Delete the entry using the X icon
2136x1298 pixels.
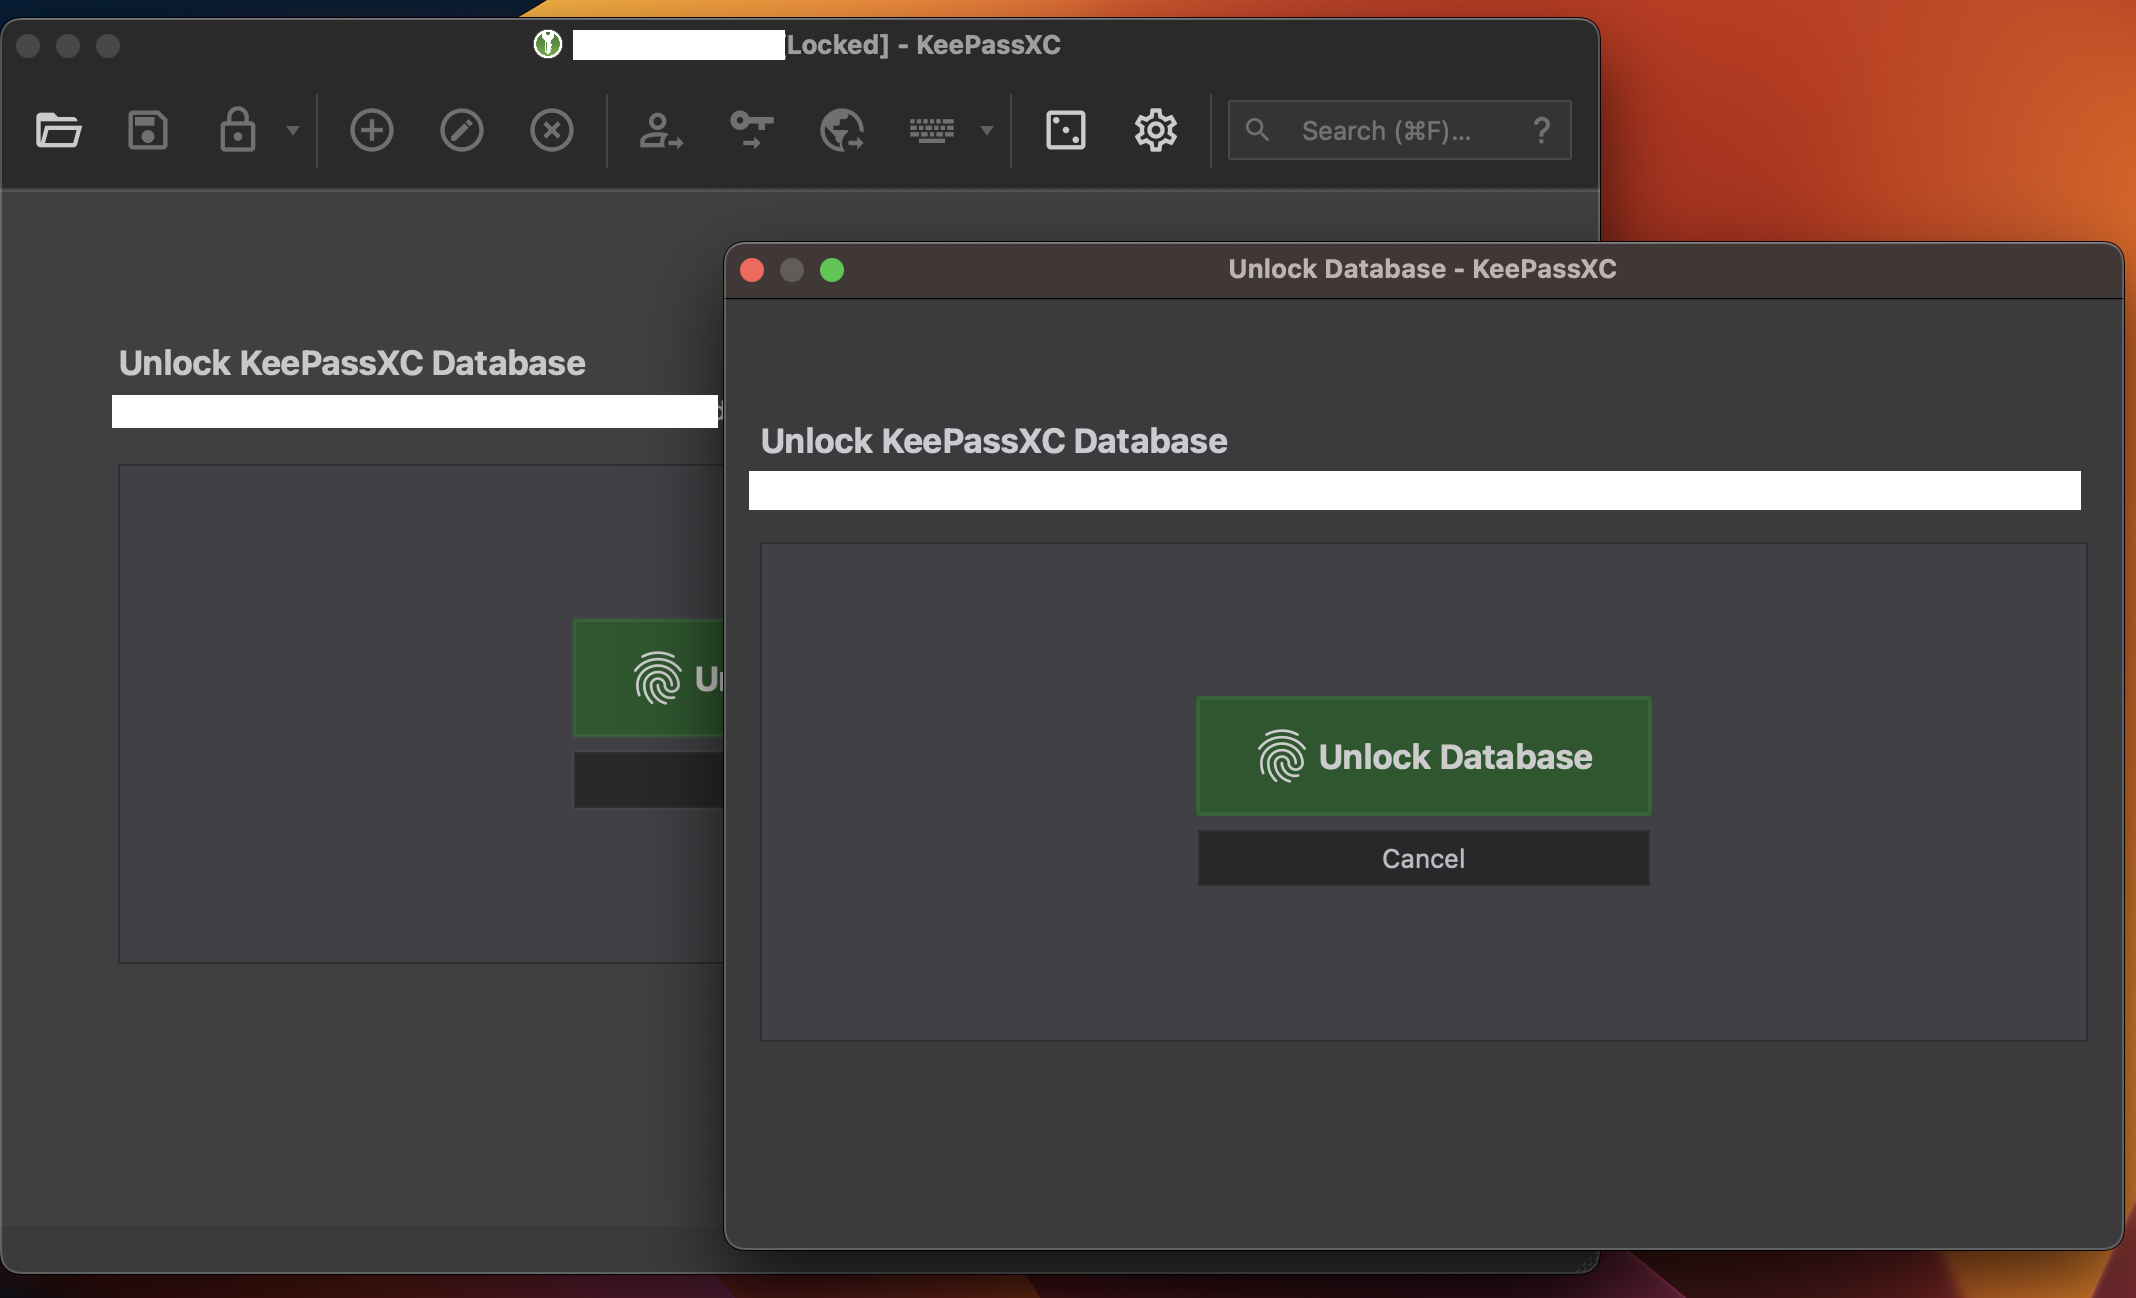551,130
